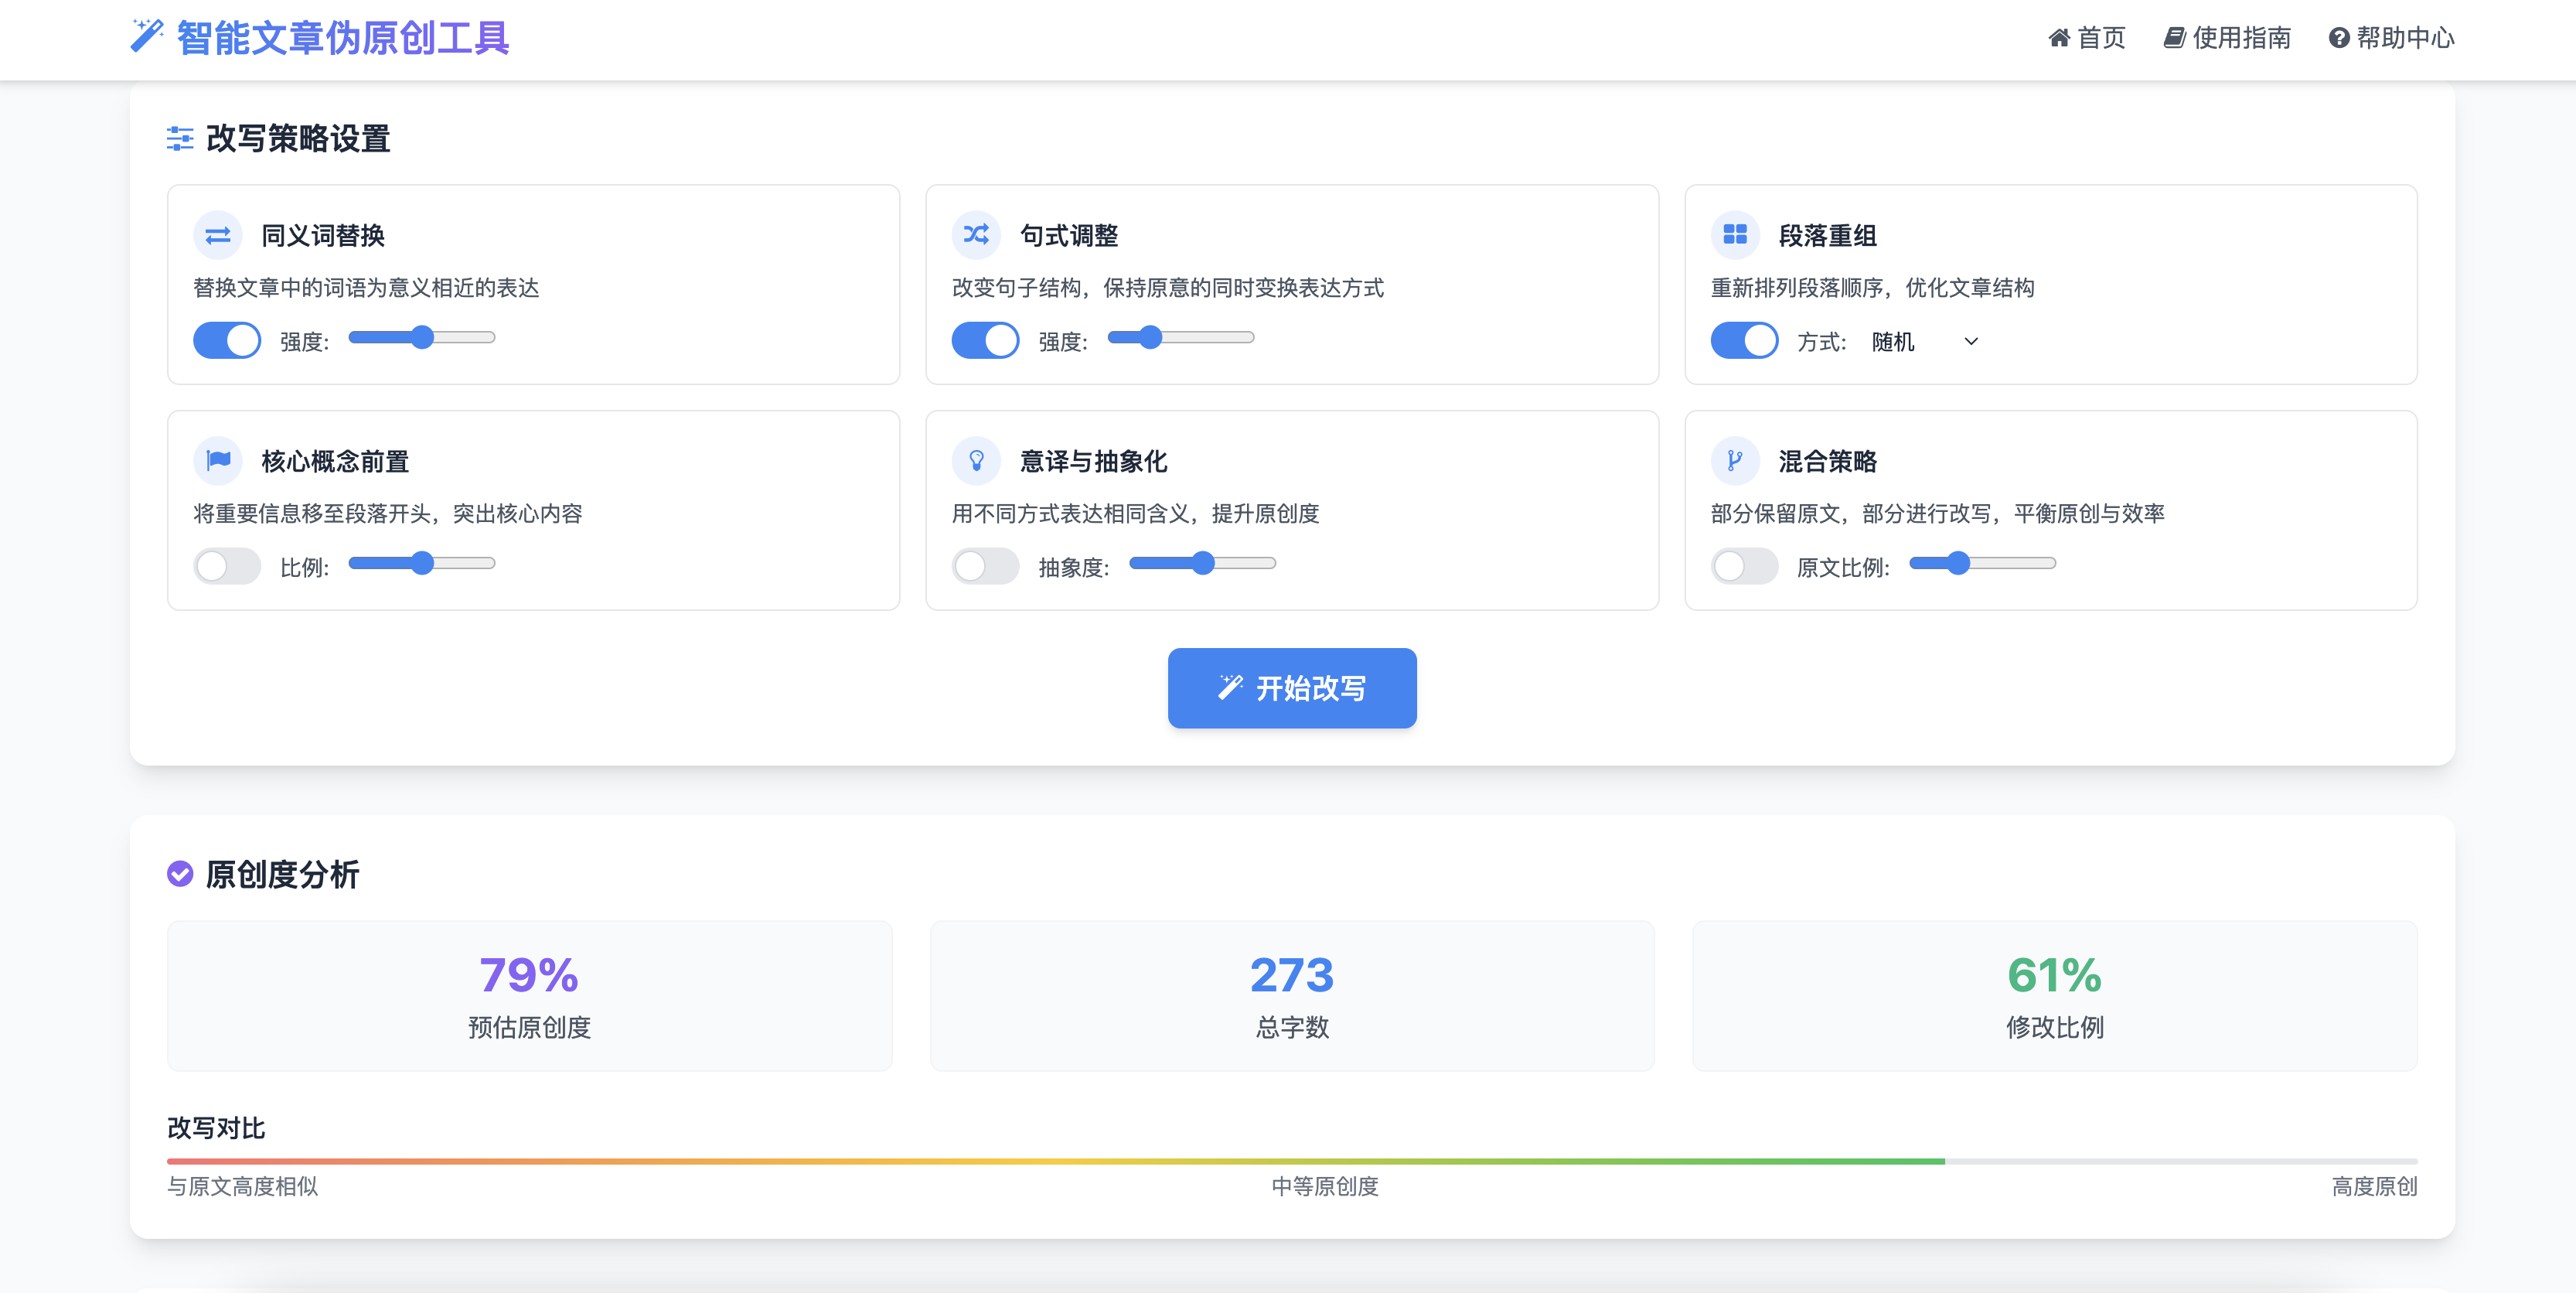
Task: Click the synonym replacement swap-arrows icon
Action: point(218,236)
